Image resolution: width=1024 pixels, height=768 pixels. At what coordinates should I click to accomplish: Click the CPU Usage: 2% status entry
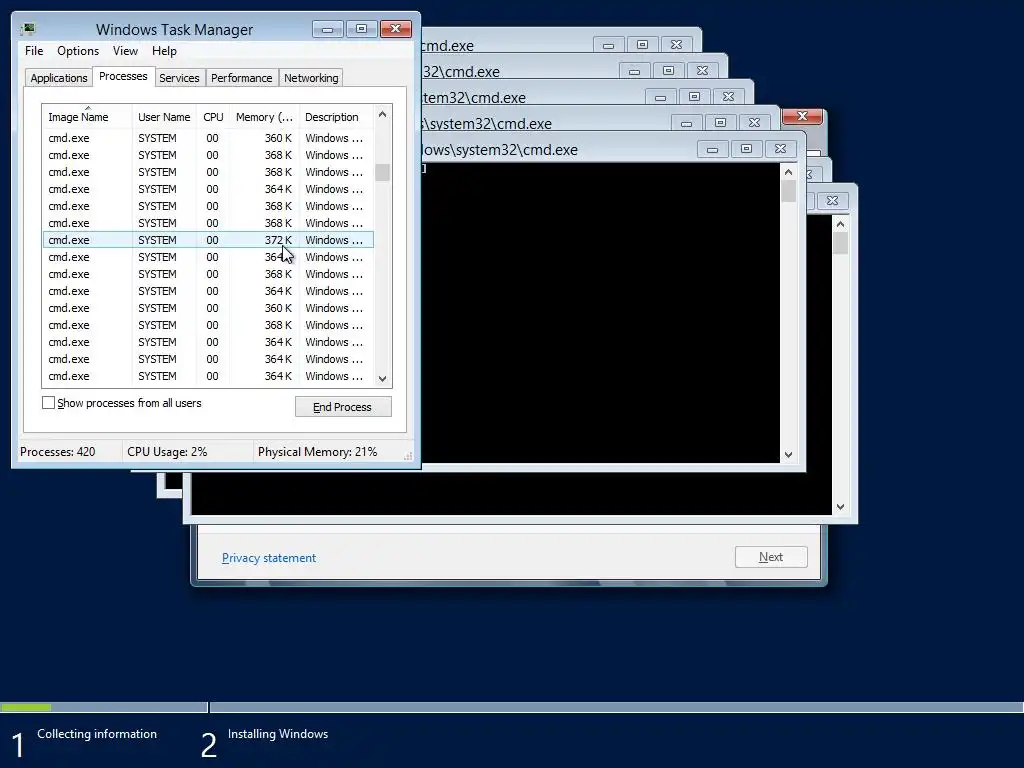pos(167,452)
